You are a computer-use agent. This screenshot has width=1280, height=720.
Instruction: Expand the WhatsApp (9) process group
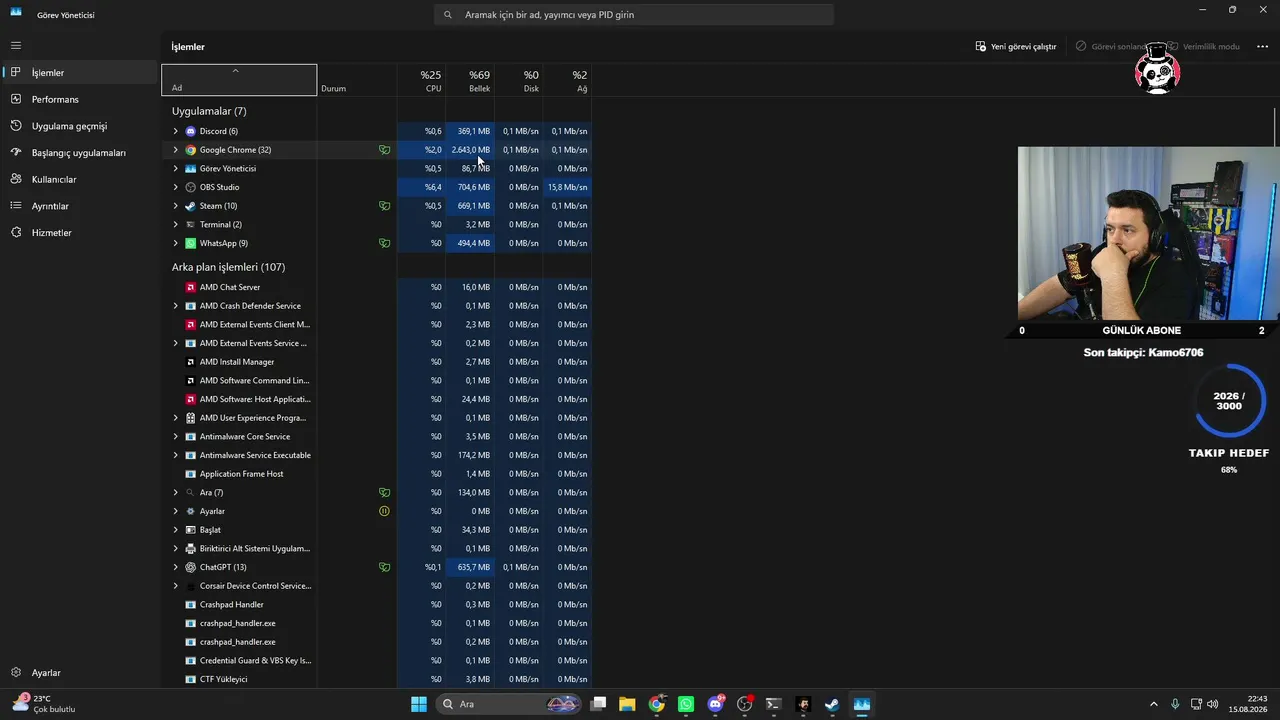coord(175,243)
